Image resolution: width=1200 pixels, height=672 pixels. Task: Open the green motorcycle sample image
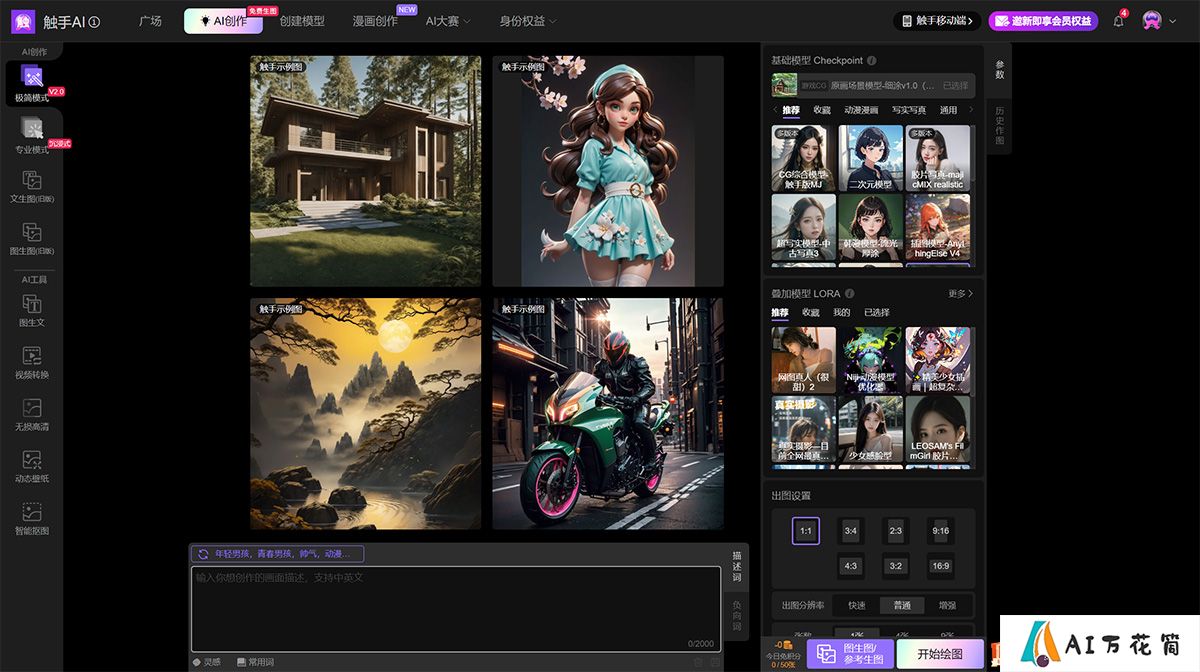coord(608,413)
